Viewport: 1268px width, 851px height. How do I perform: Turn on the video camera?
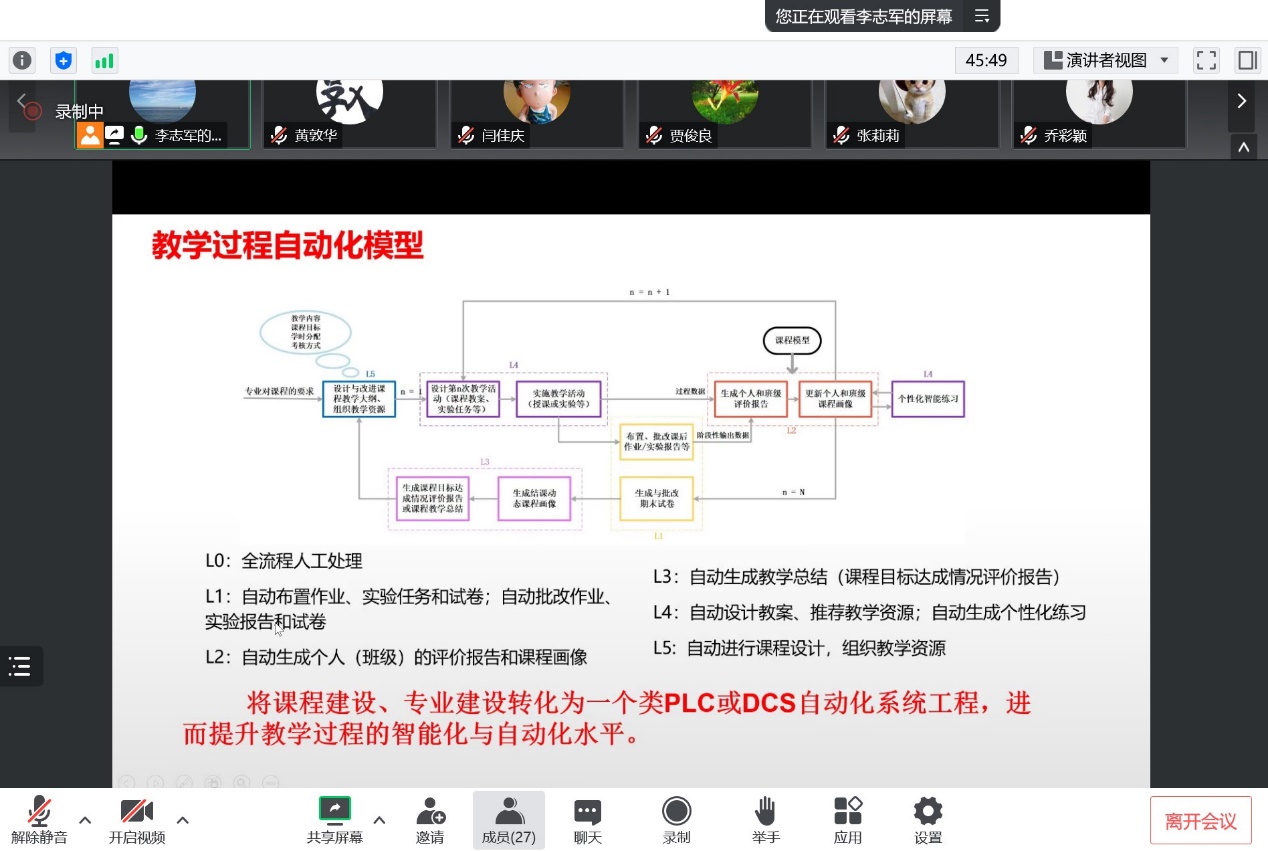coord(137,820)
